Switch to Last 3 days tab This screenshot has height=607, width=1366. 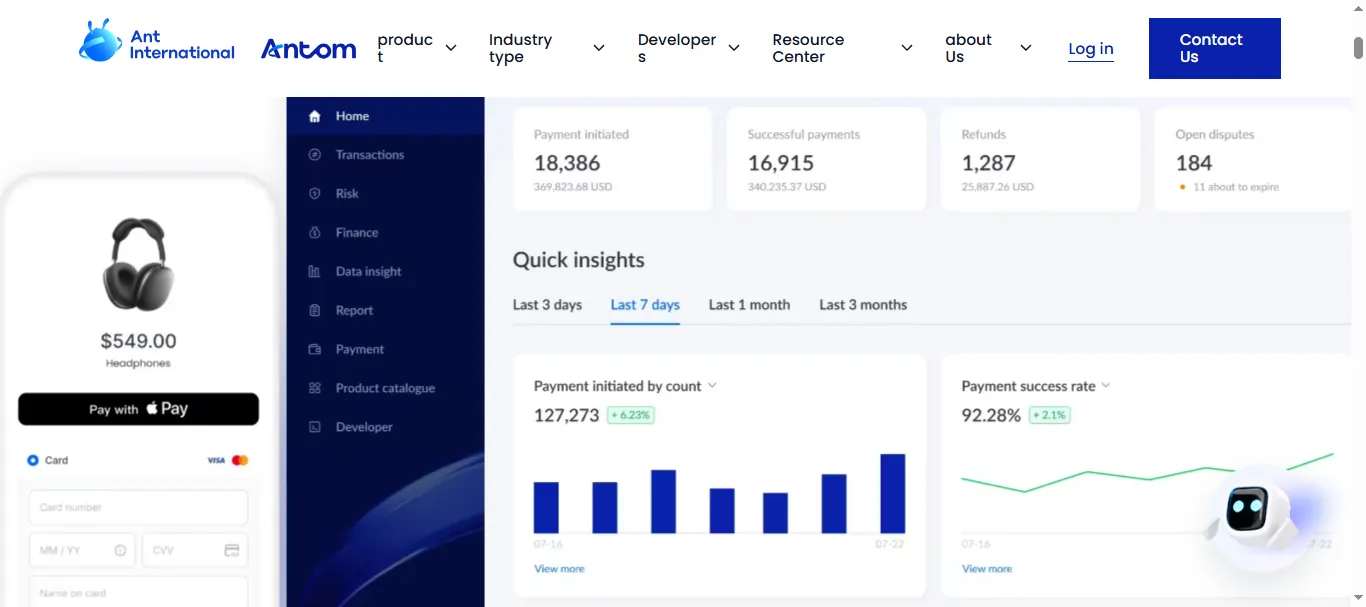(x=547, y=305)
